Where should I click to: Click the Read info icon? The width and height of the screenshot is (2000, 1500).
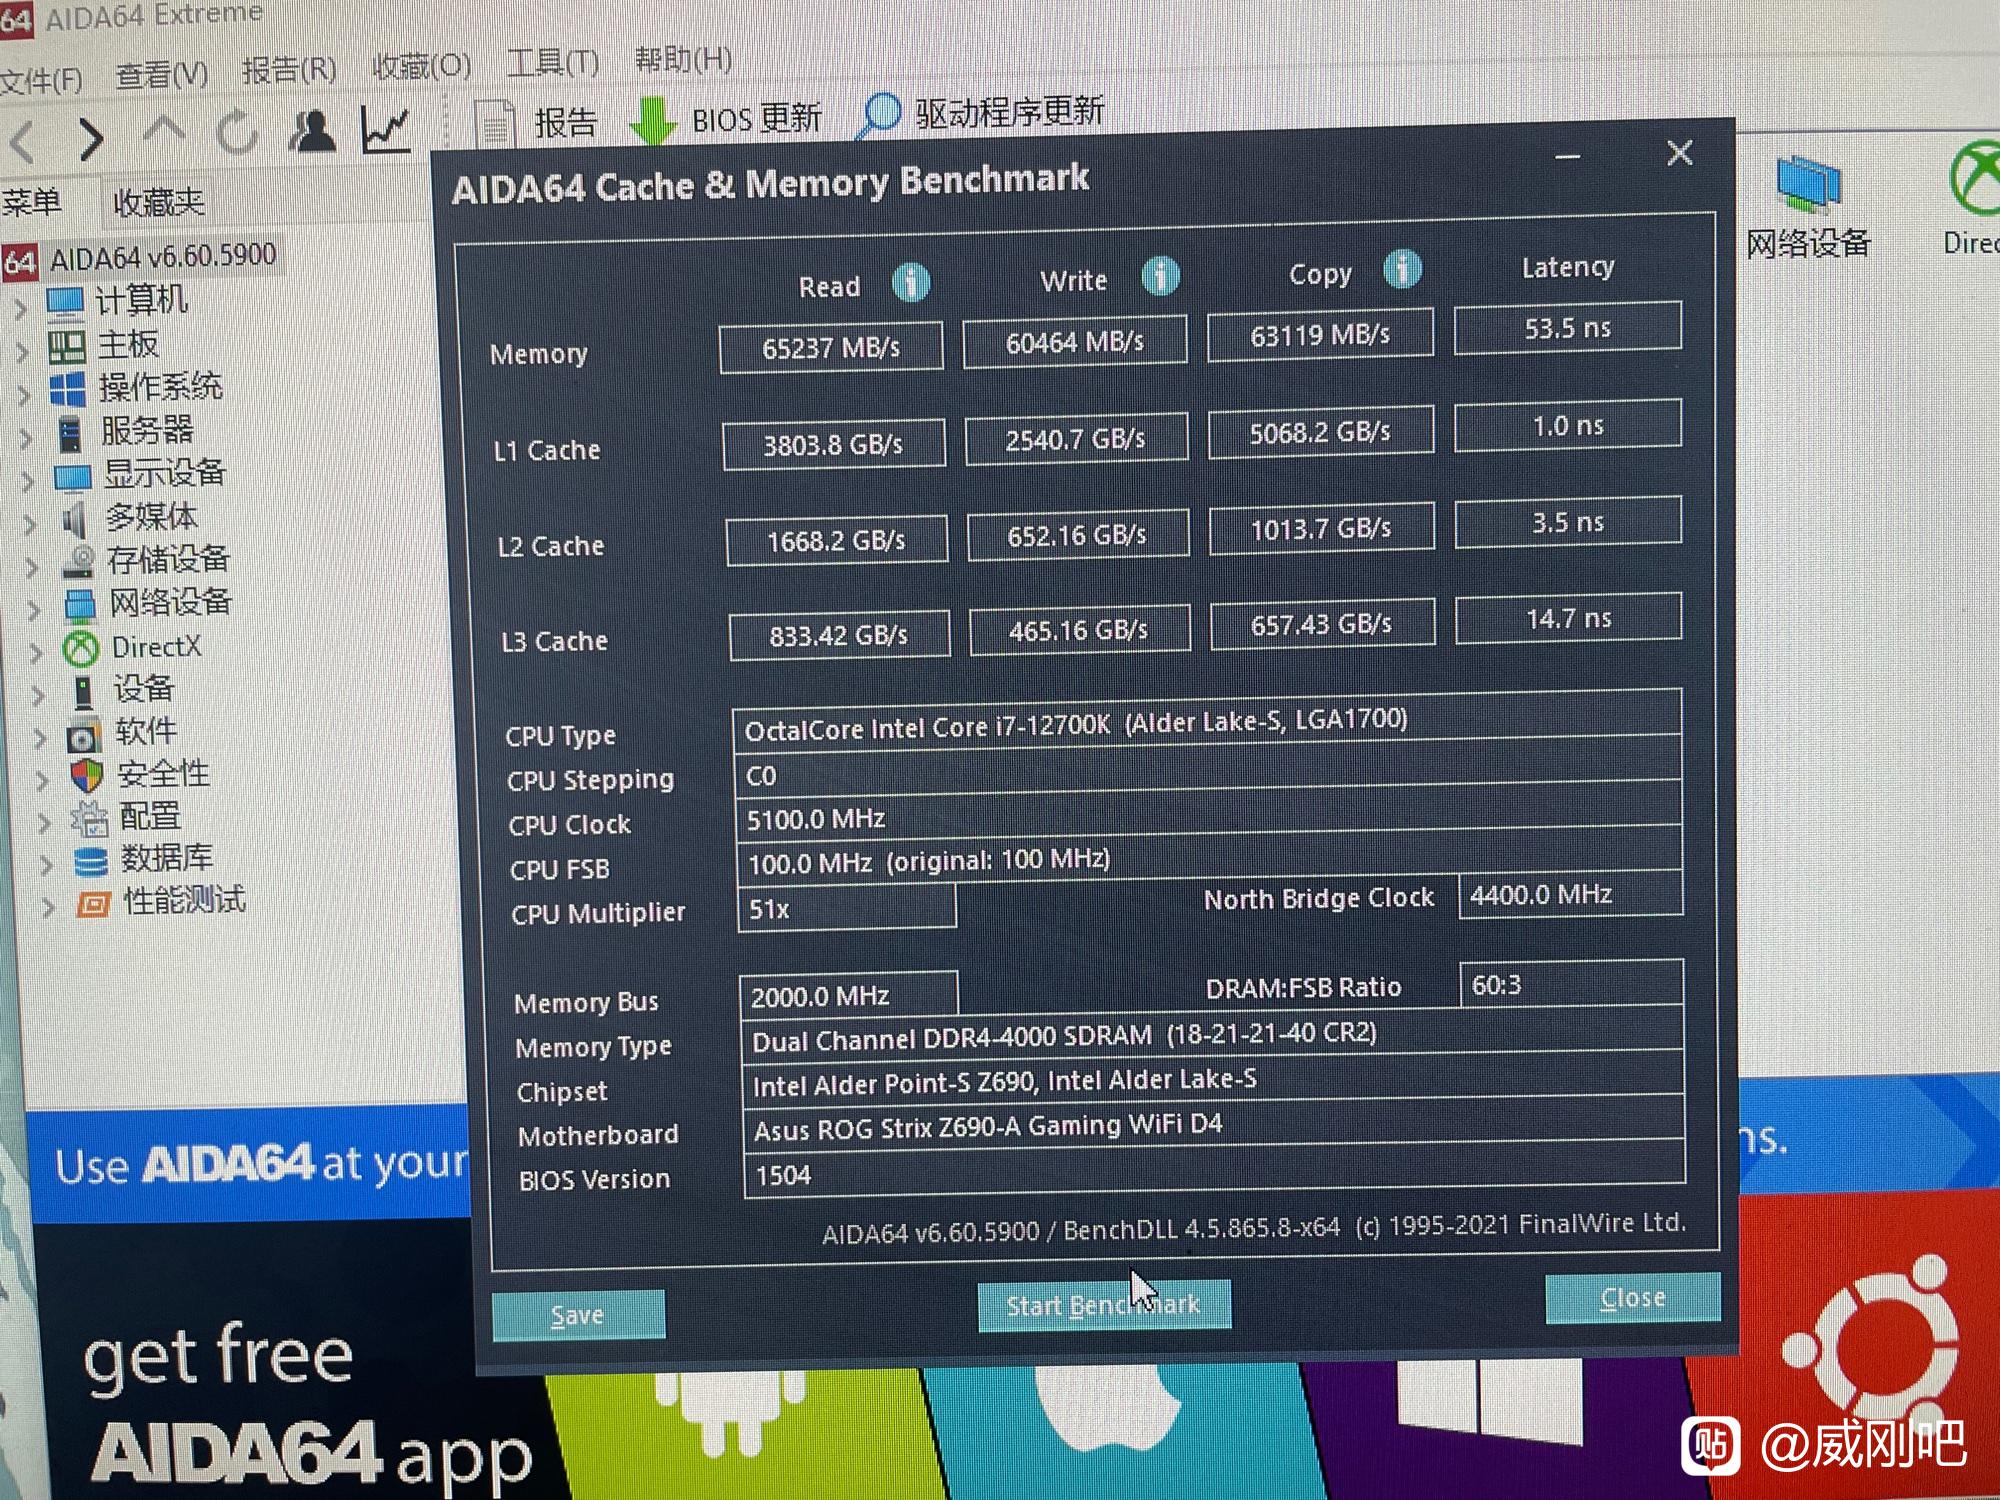pyautogui.click(x=910, y=283)
